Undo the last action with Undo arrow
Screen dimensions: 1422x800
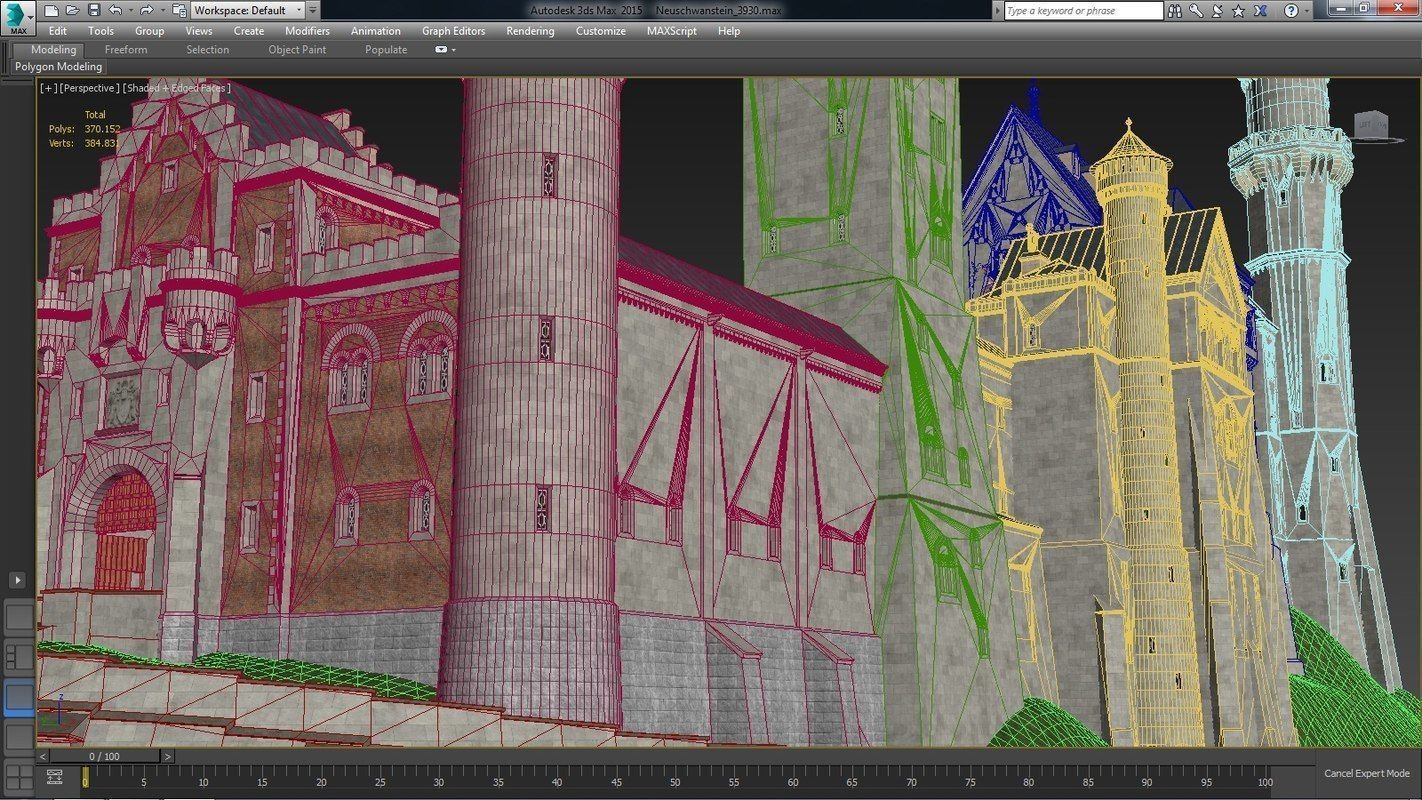point(114,10)
